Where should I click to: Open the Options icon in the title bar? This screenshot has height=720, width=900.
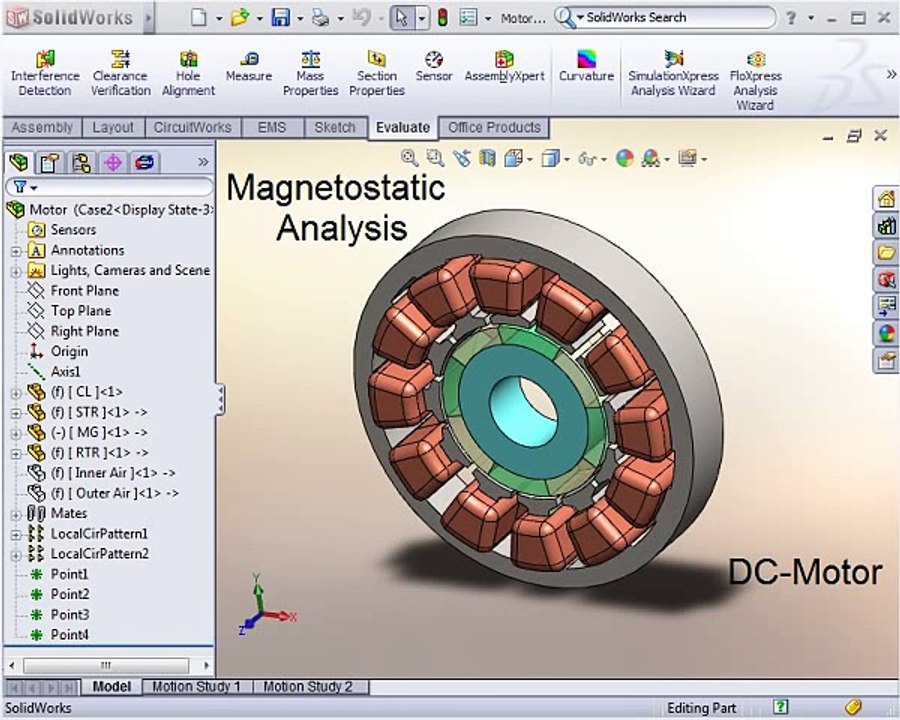(468, 18)
